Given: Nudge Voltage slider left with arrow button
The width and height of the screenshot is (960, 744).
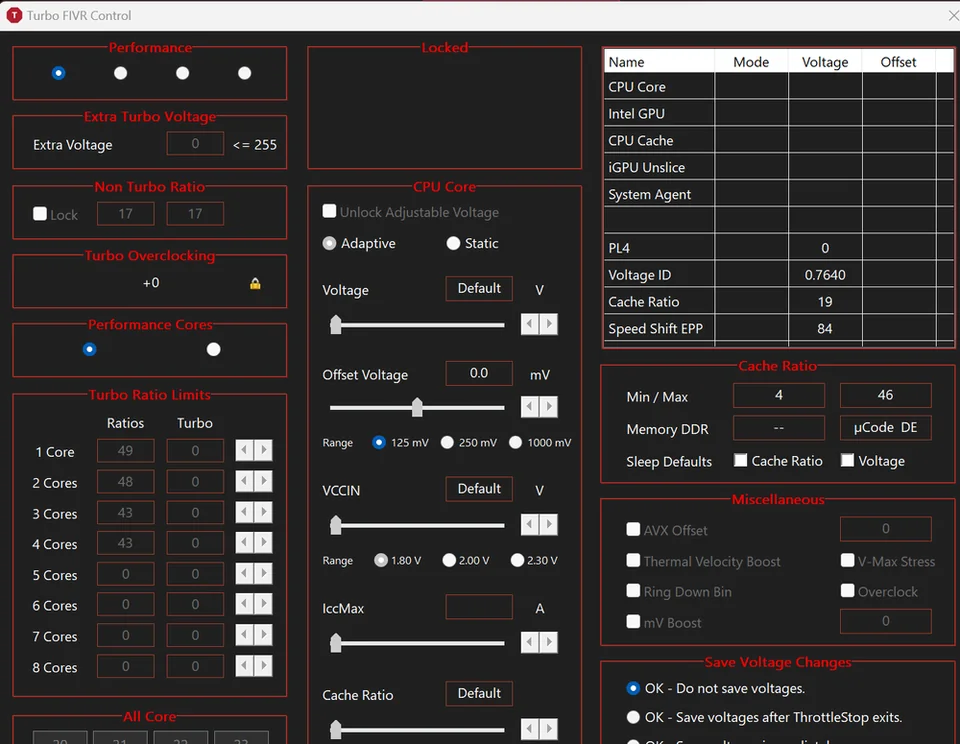Looking at the screenshot, I should click(530, 324).
